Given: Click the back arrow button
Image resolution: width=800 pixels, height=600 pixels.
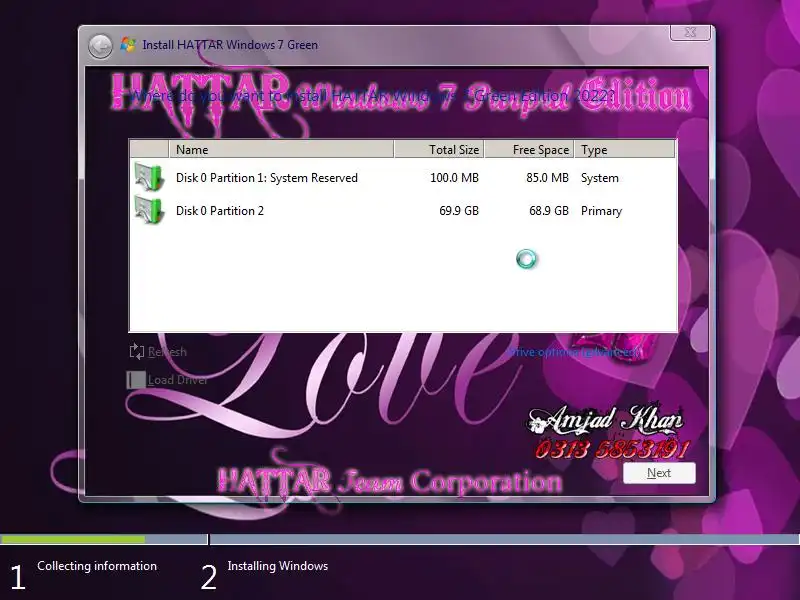Looking at the screenshot, I should pyautogui.click(x=100, y=46).
